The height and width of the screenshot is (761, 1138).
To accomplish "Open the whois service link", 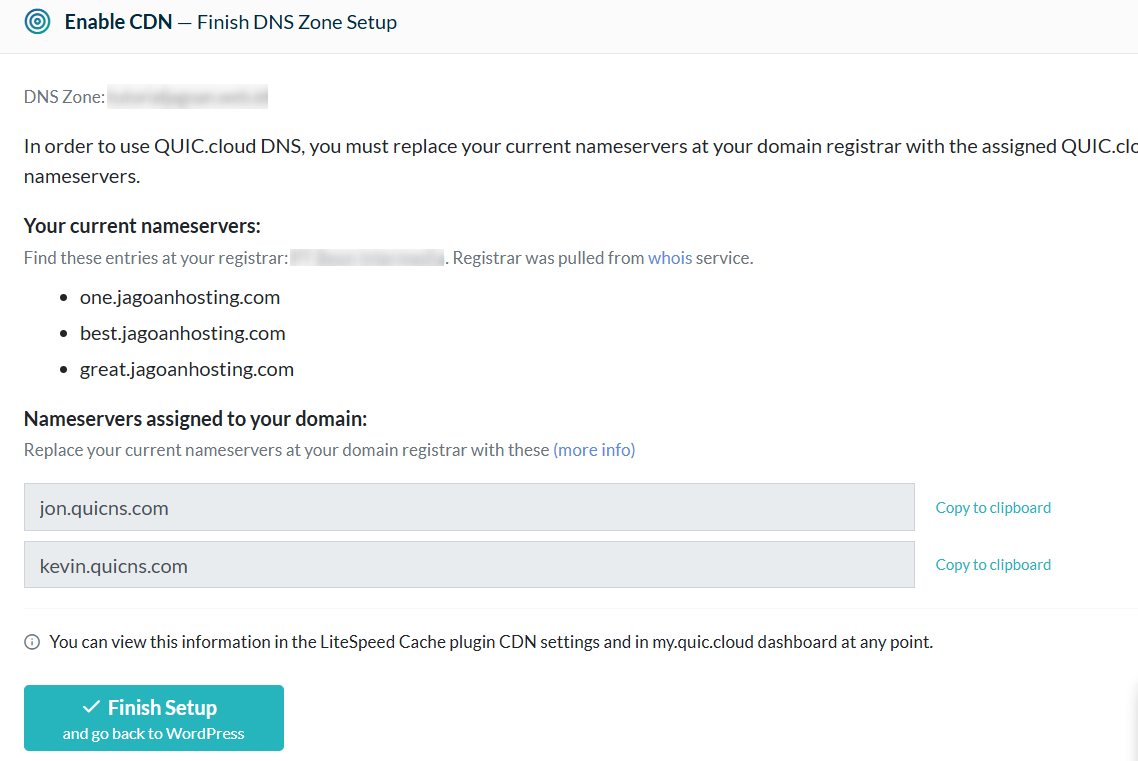I will click(670, 258).
